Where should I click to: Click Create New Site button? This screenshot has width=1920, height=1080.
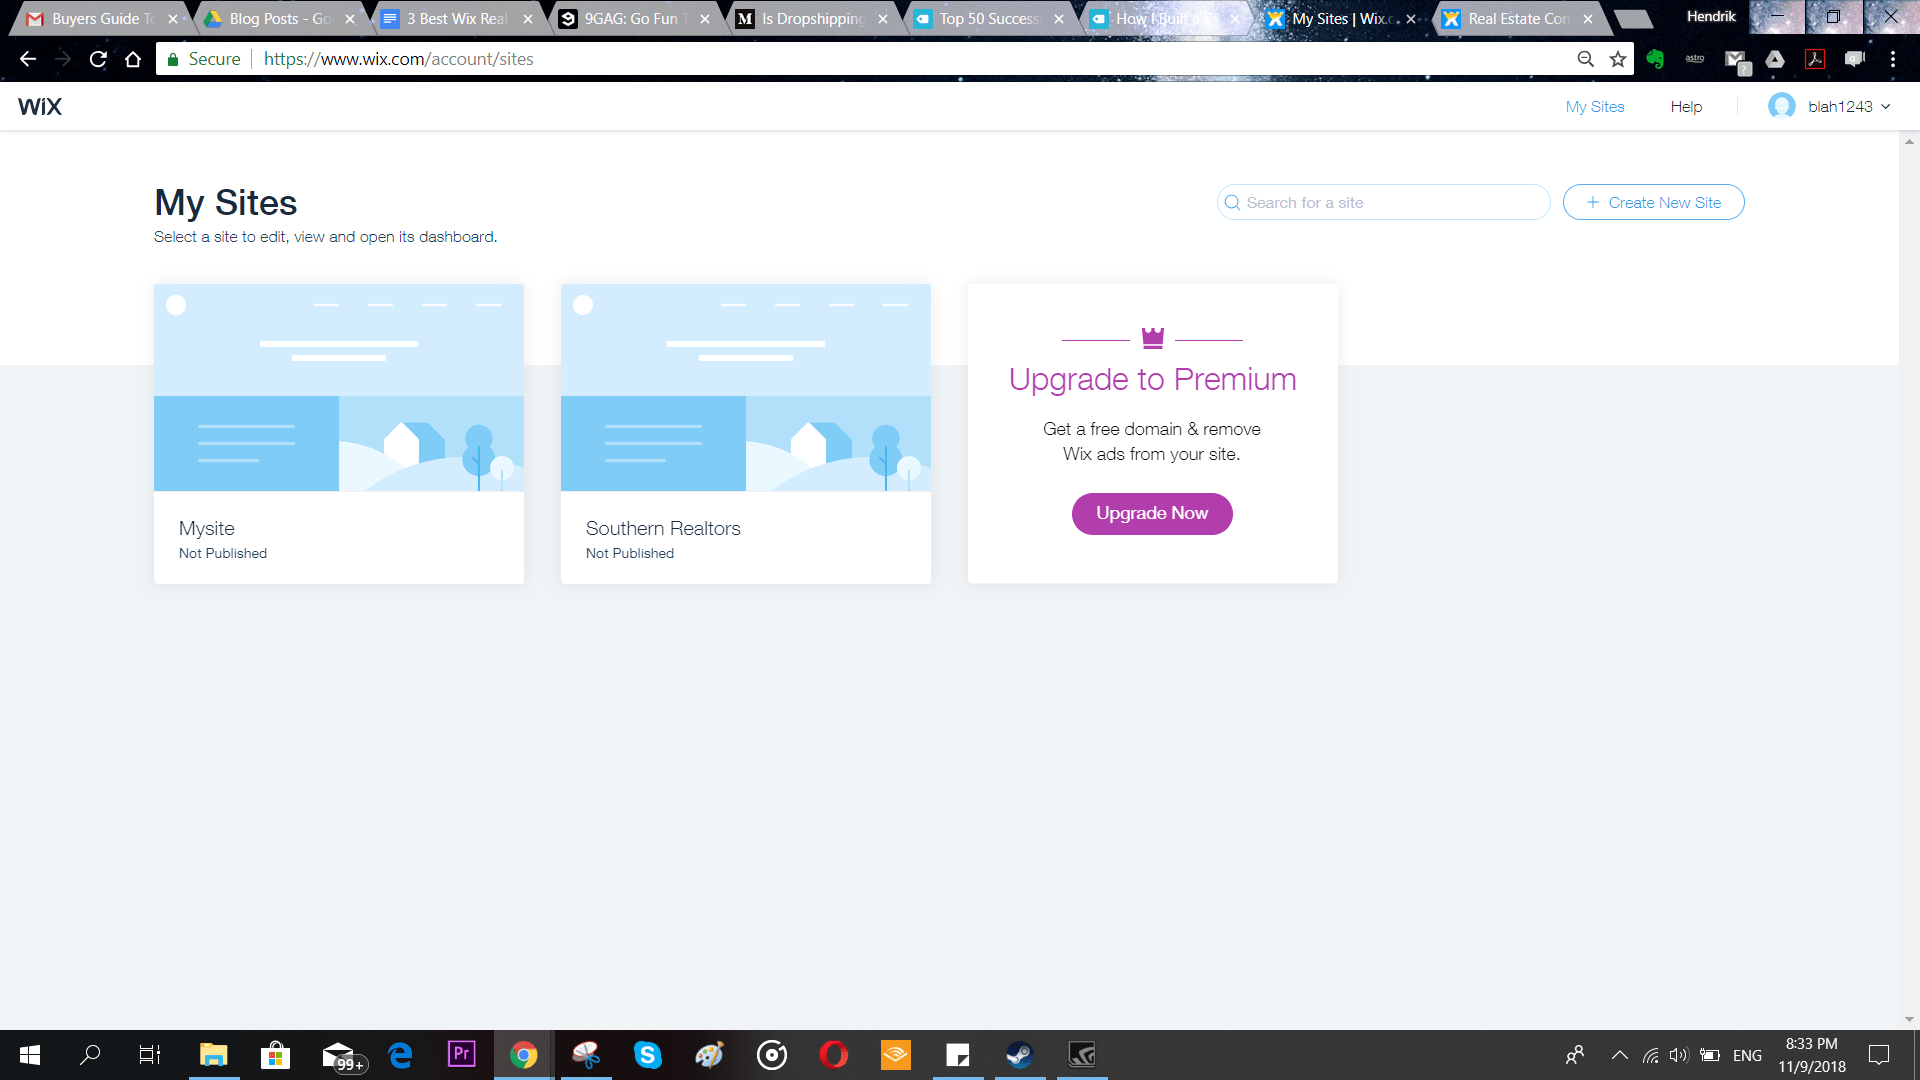pos(1654,202)
